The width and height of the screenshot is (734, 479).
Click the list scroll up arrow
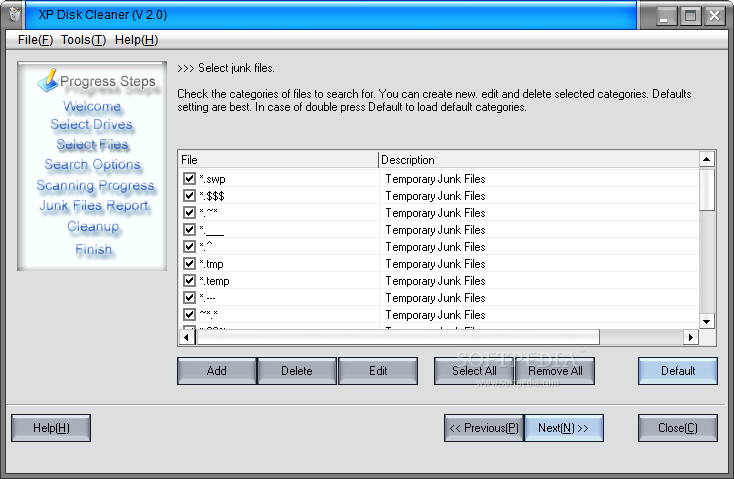click(707, 159)
